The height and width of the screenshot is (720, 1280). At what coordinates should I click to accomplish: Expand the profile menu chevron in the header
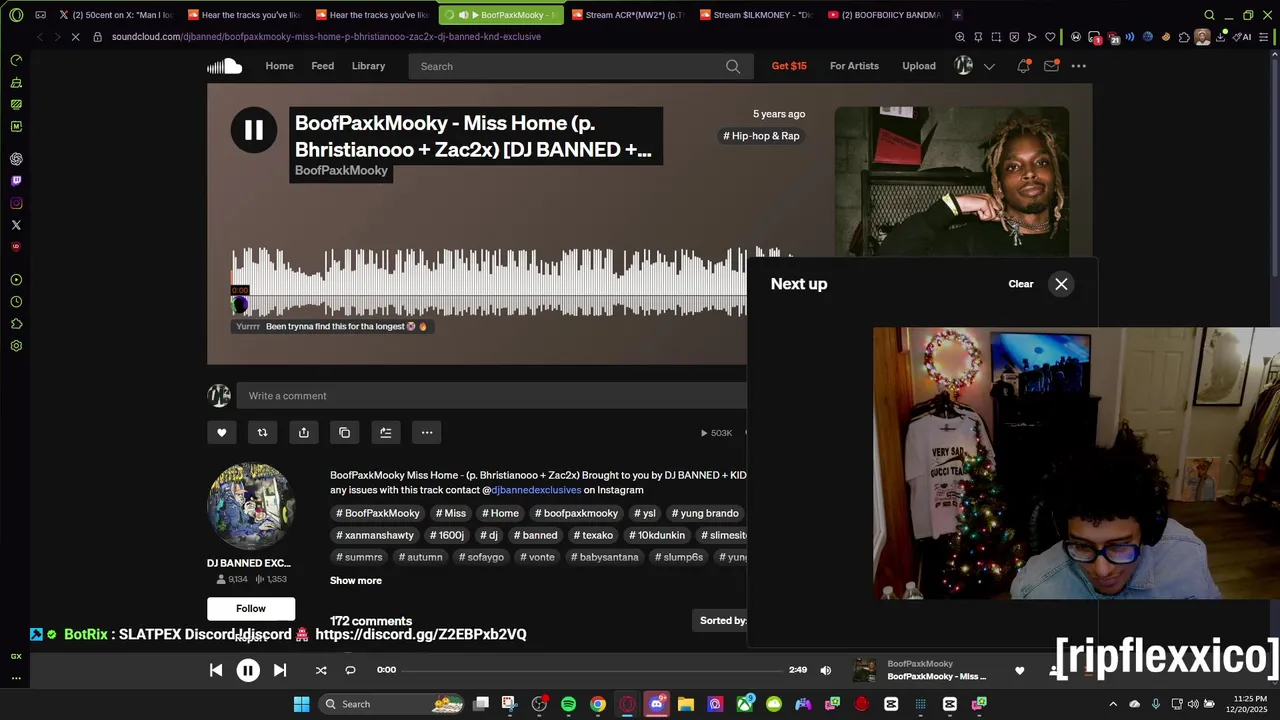989,66
